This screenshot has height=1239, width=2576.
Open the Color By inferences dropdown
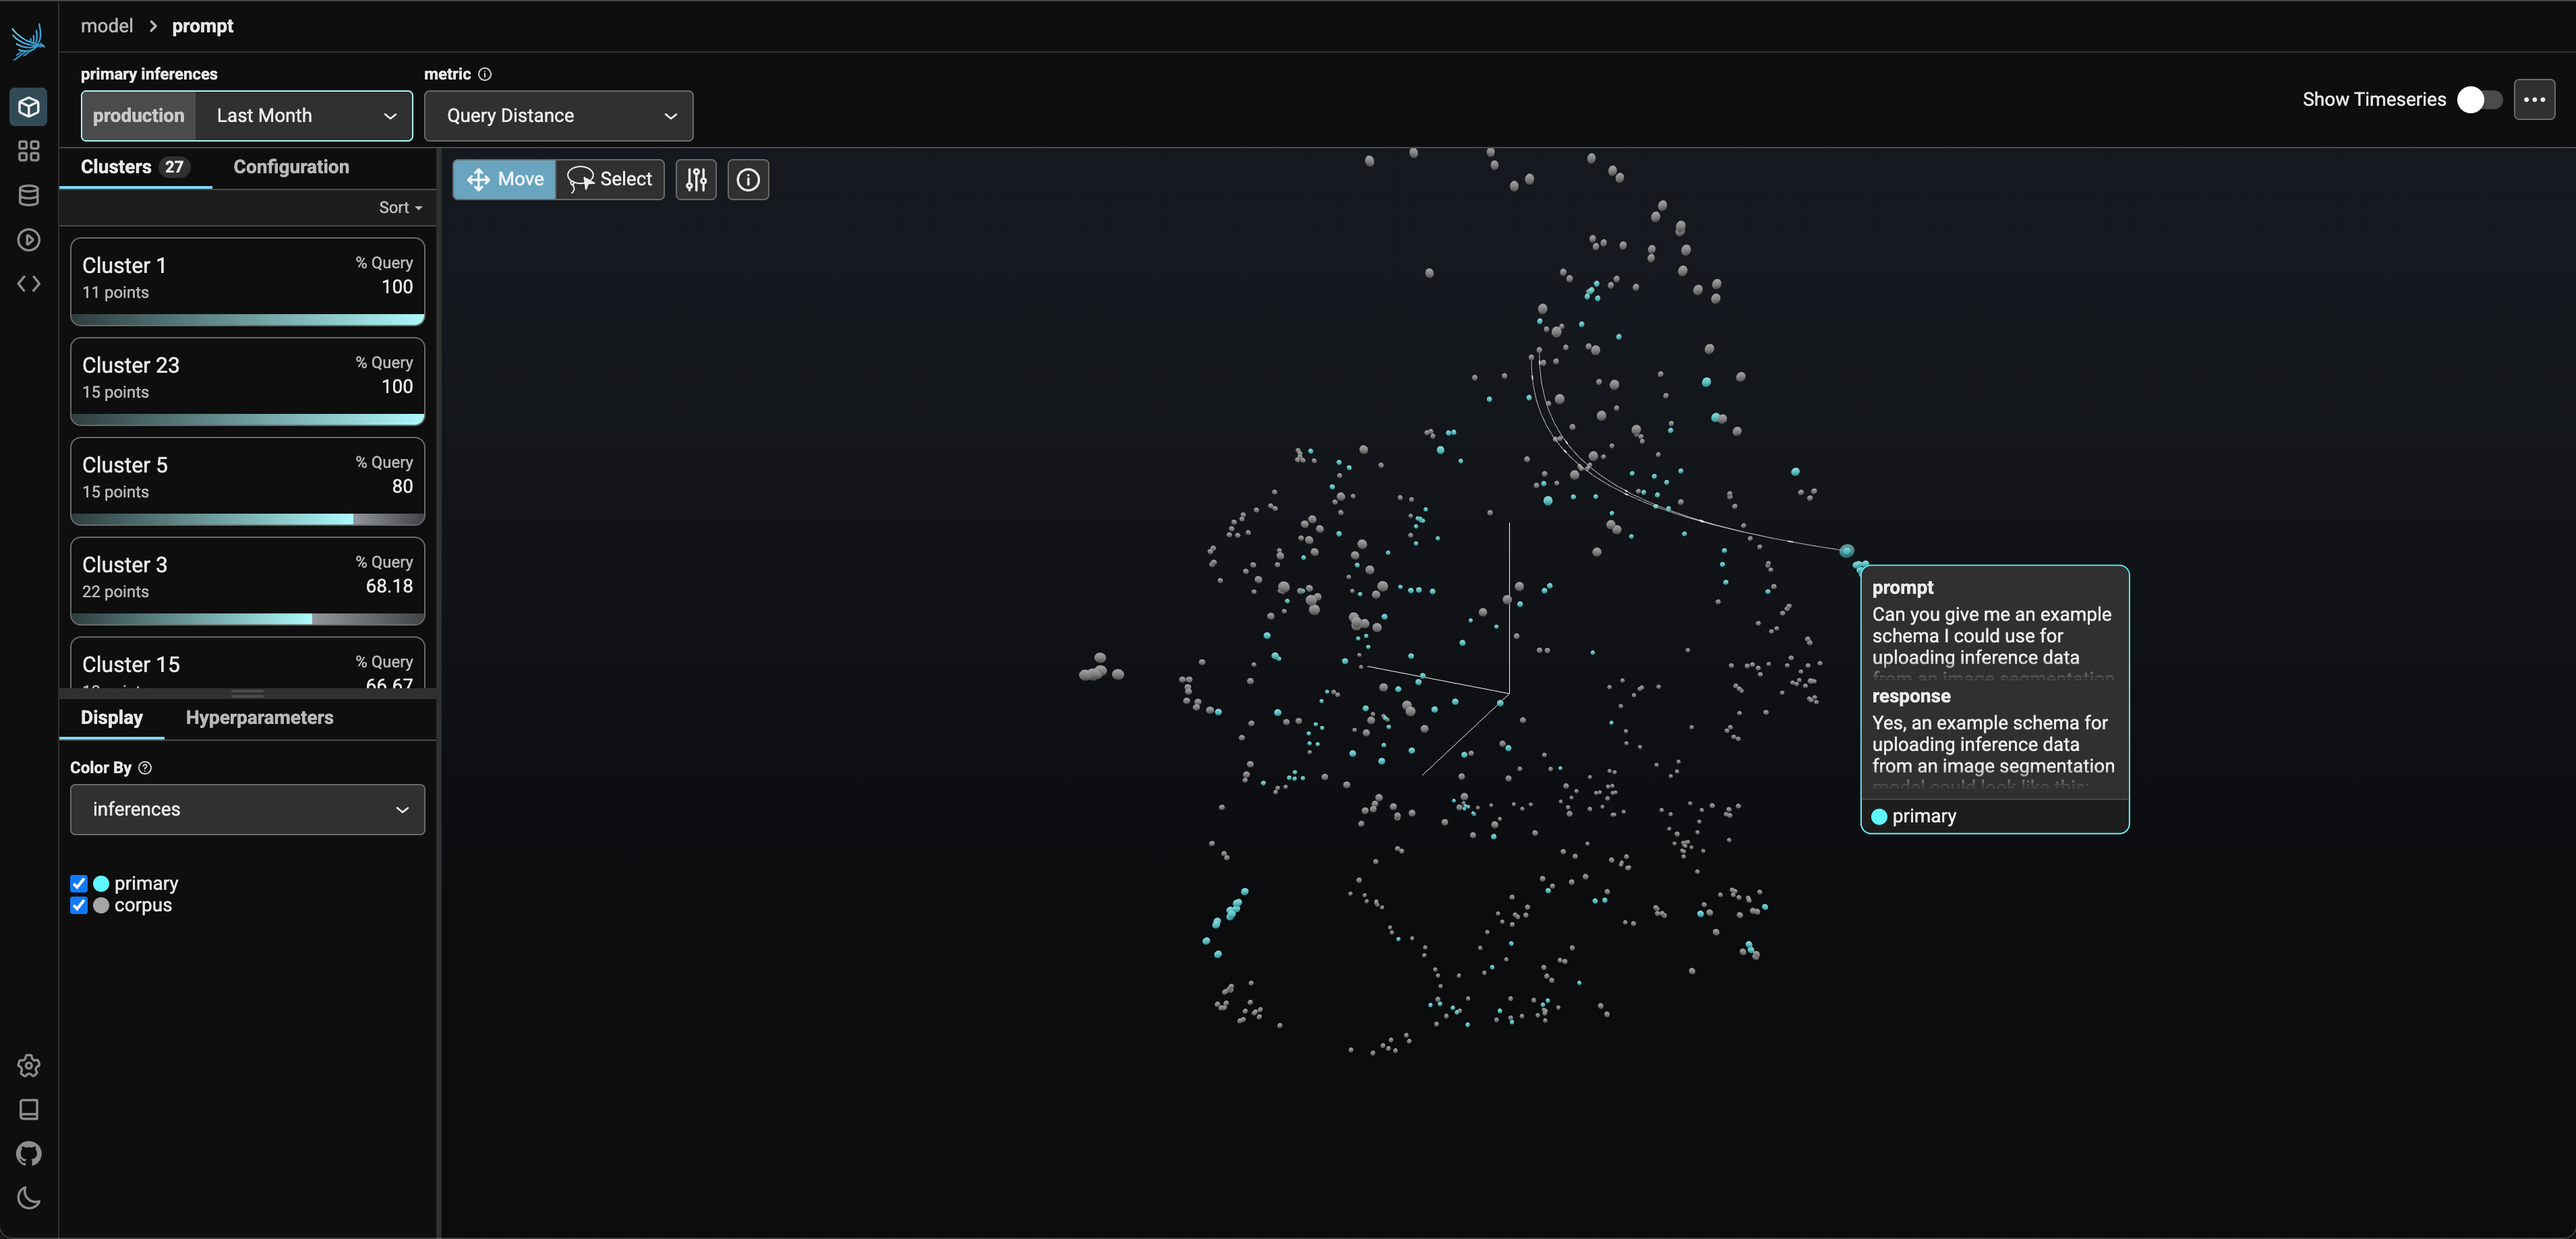click(x=246, y=809)
